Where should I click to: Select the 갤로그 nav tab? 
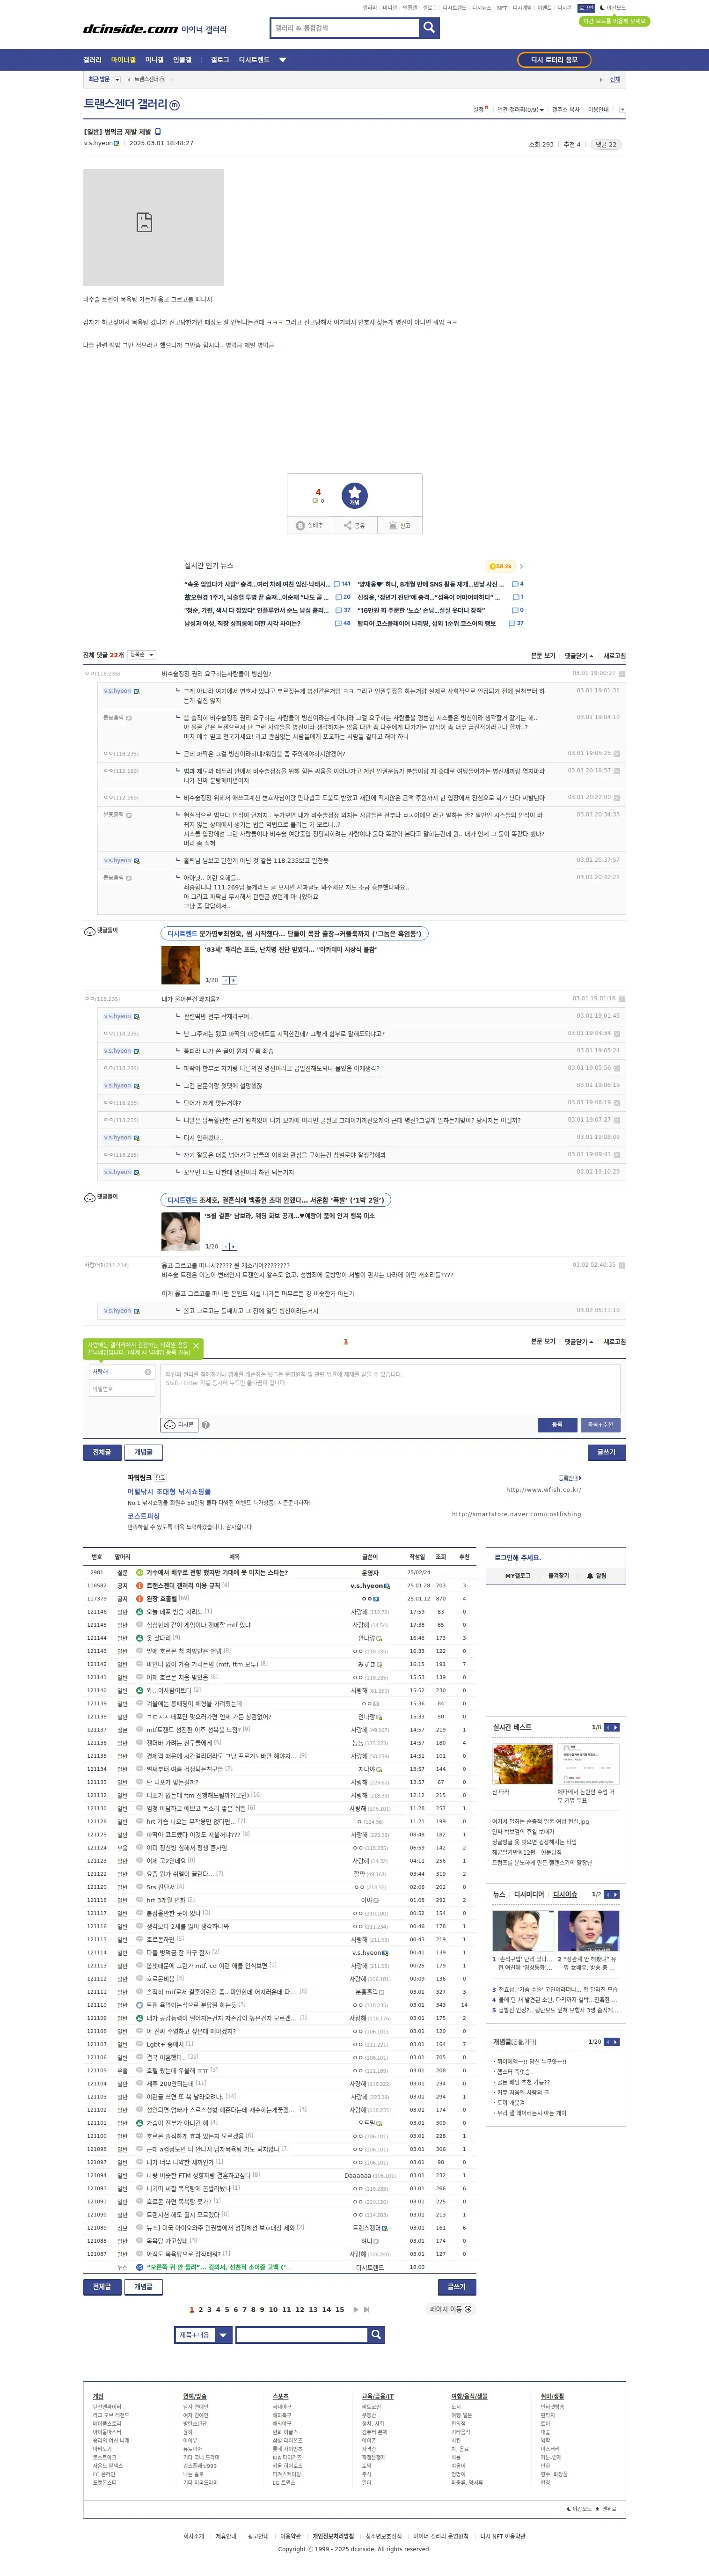[x=220, y=60]
